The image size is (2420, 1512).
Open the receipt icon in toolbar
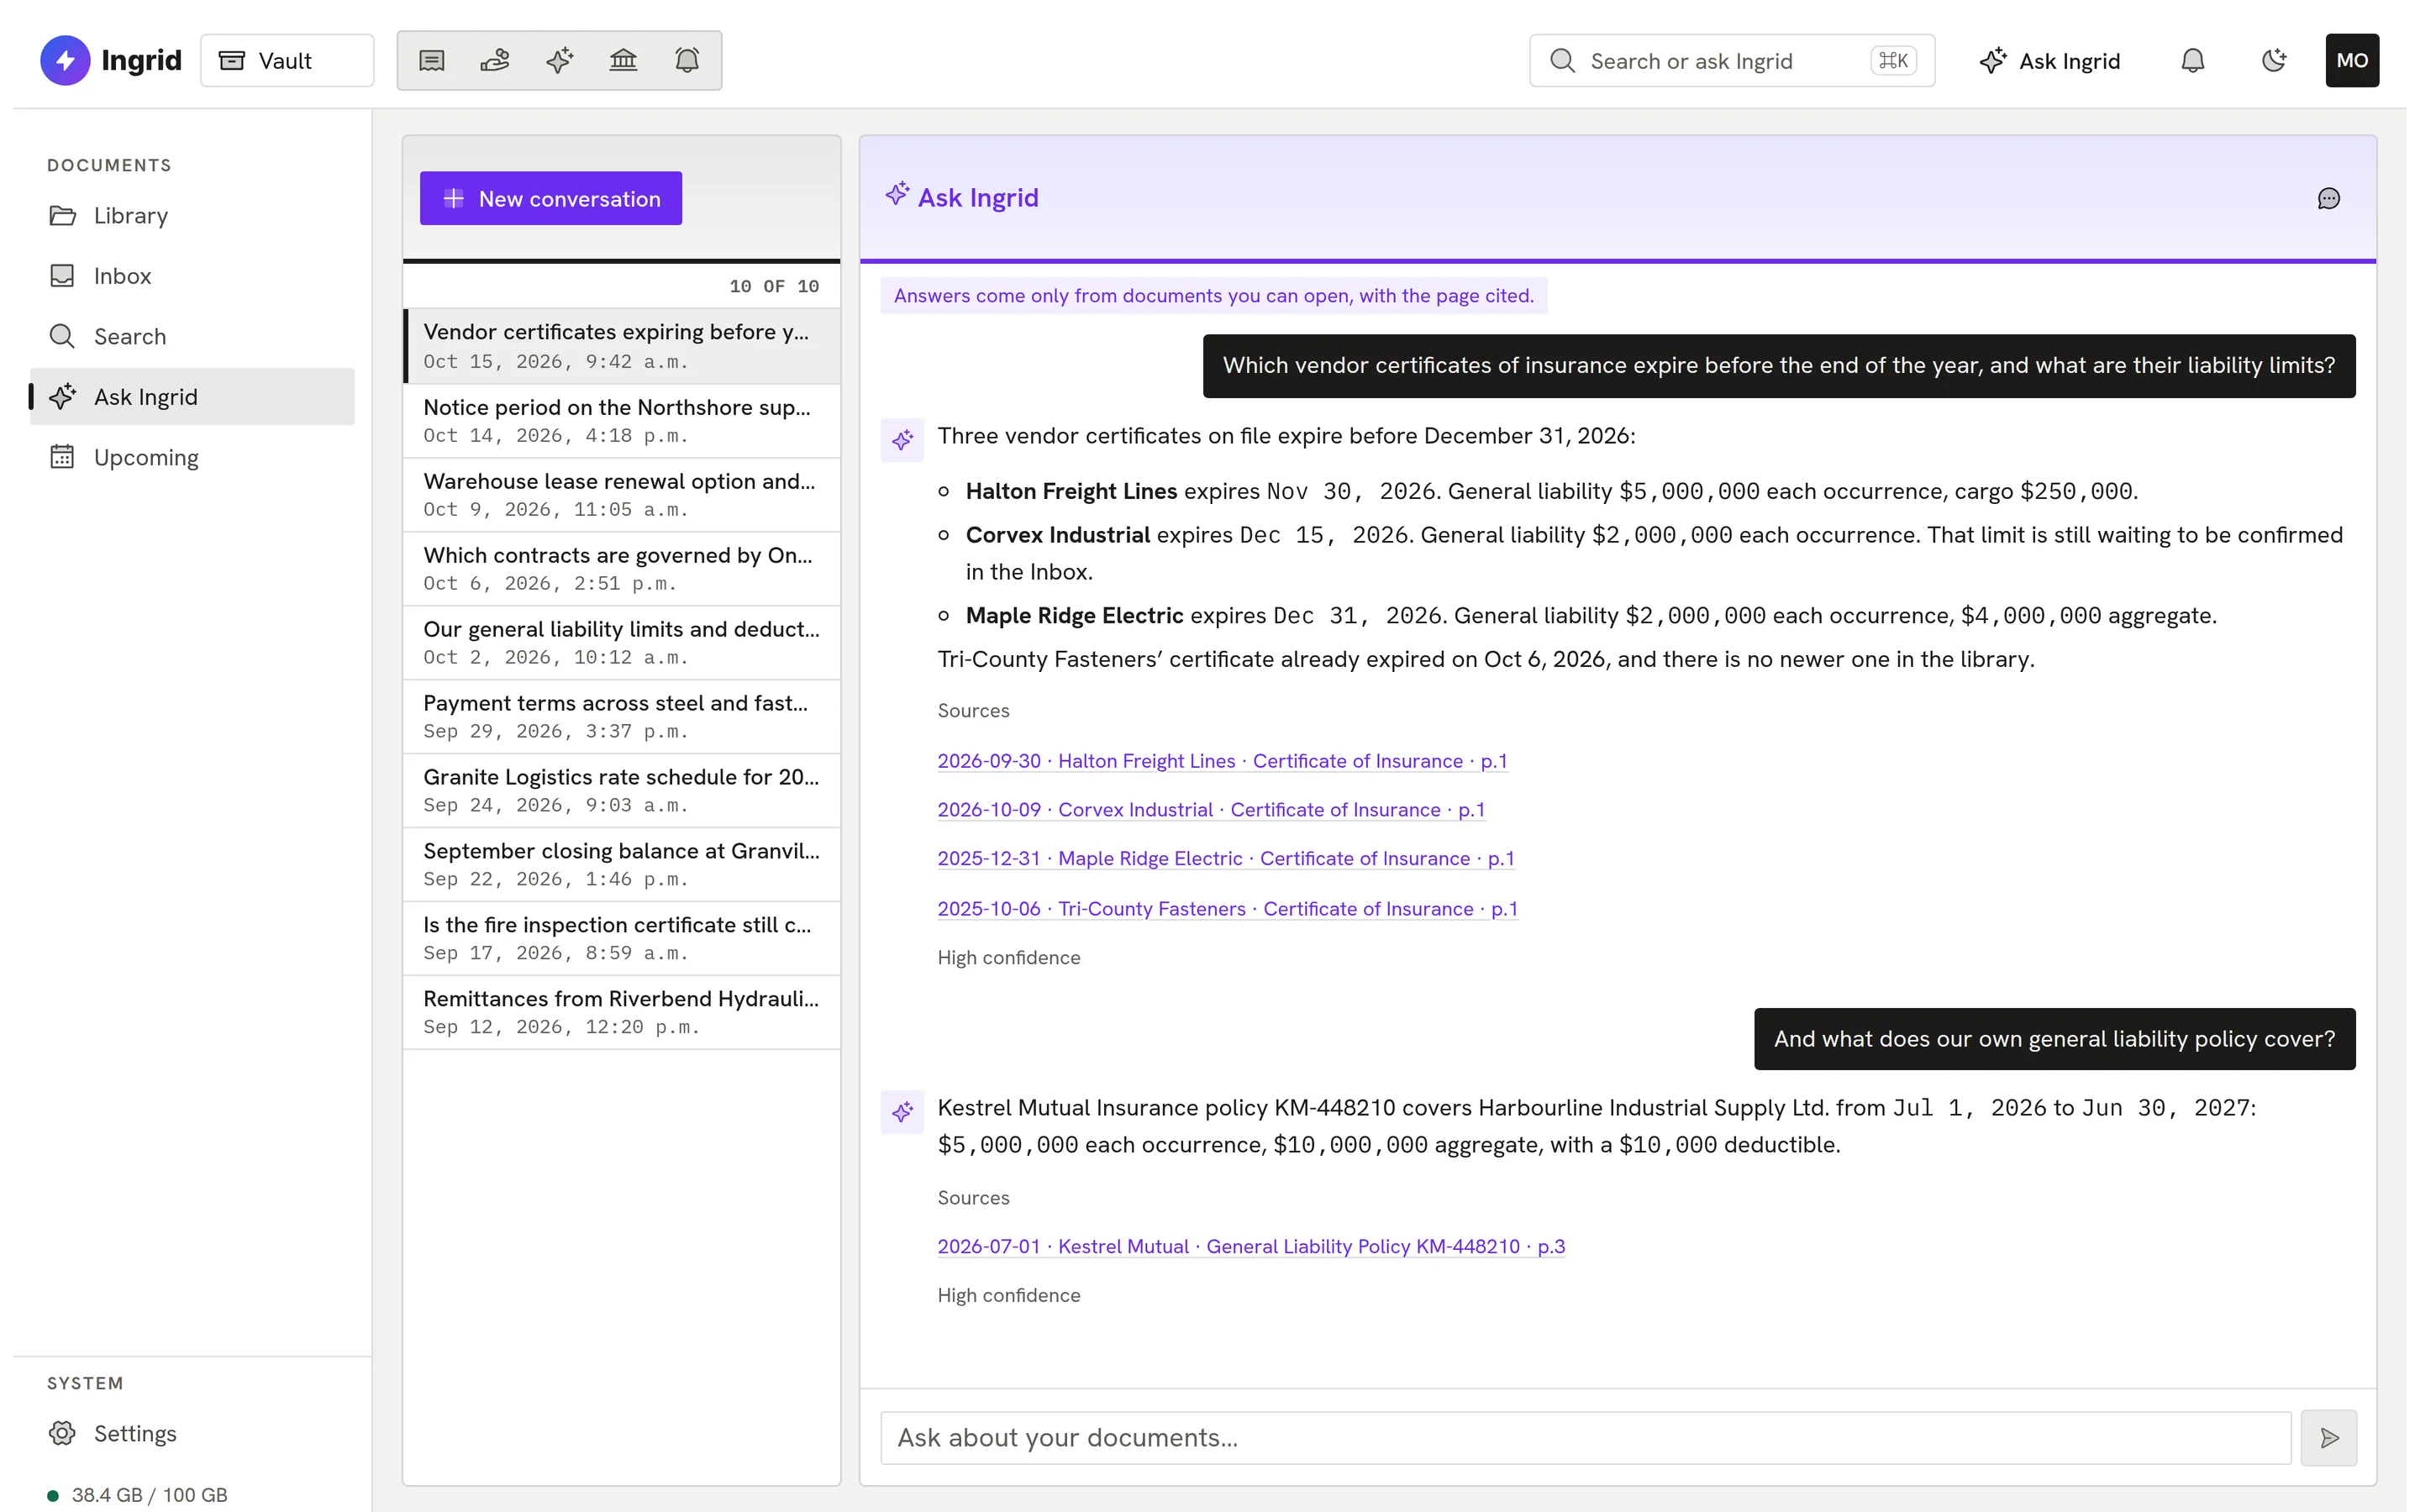(432, 61)
